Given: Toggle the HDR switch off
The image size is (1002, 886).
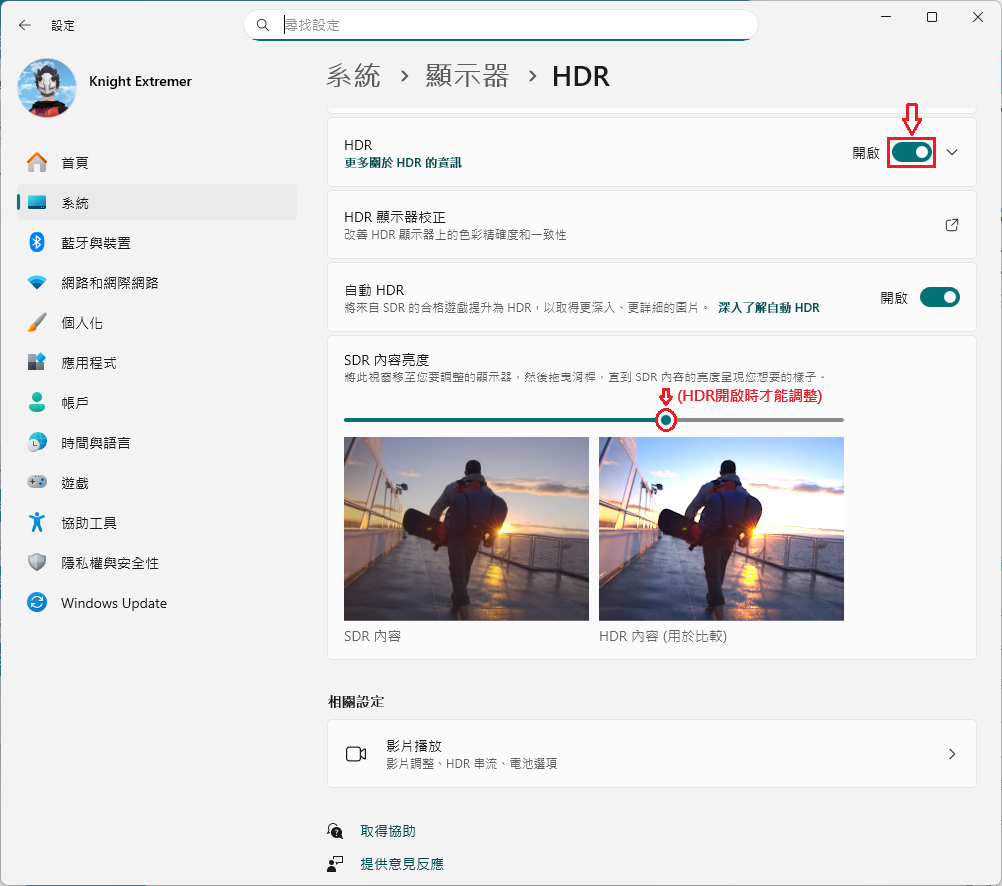Looking at the screenshot, I should pos(911,153).
